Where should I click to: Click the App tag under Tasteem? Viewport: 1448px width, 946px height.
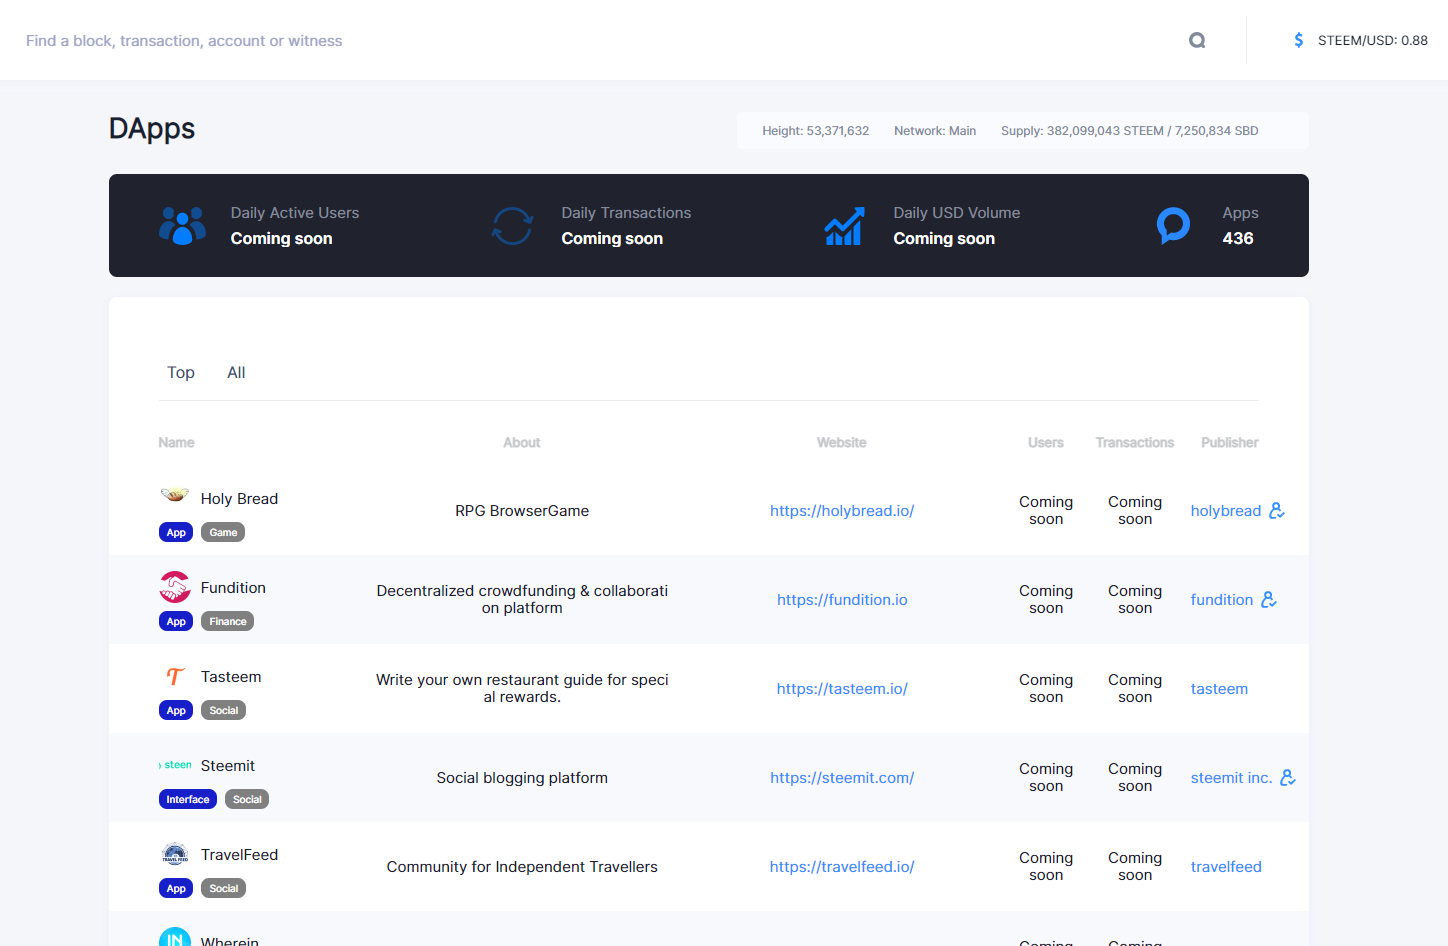click(176, 711)
